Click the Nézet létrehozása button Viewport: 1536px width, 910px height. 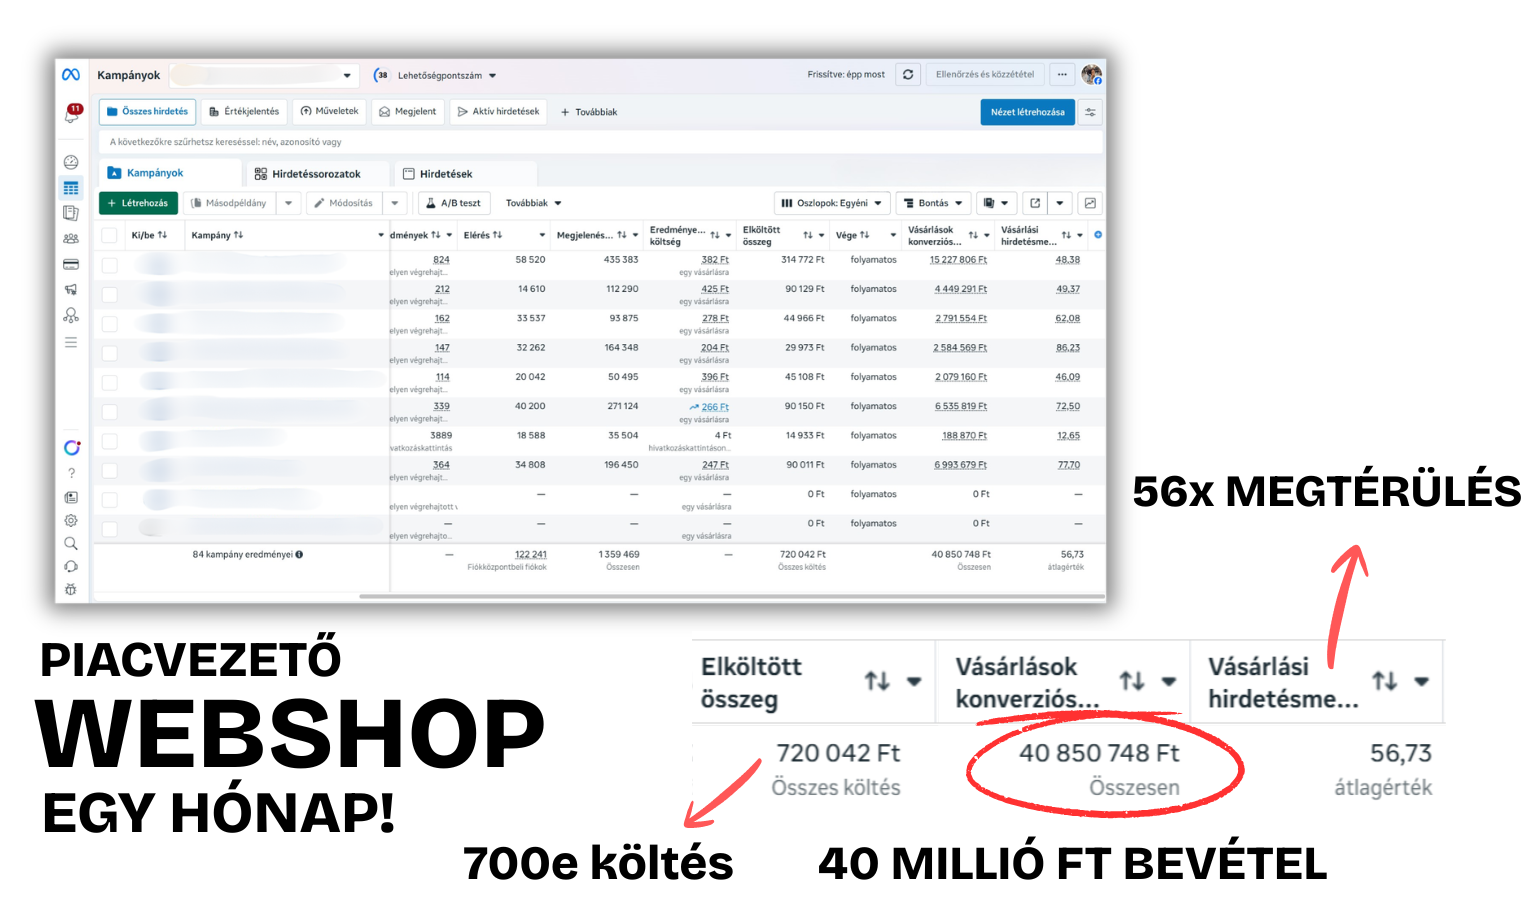click(1027, 112)
